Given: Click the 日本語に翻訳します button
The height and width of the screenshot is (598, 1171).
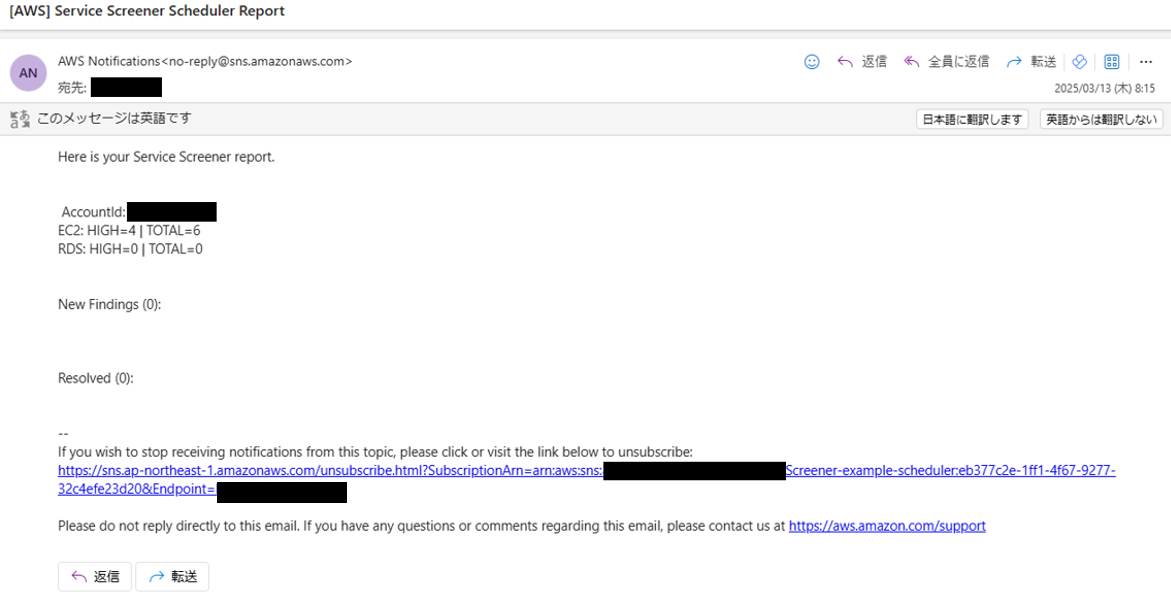Looking at the screenshot, I should pos(972,119).
